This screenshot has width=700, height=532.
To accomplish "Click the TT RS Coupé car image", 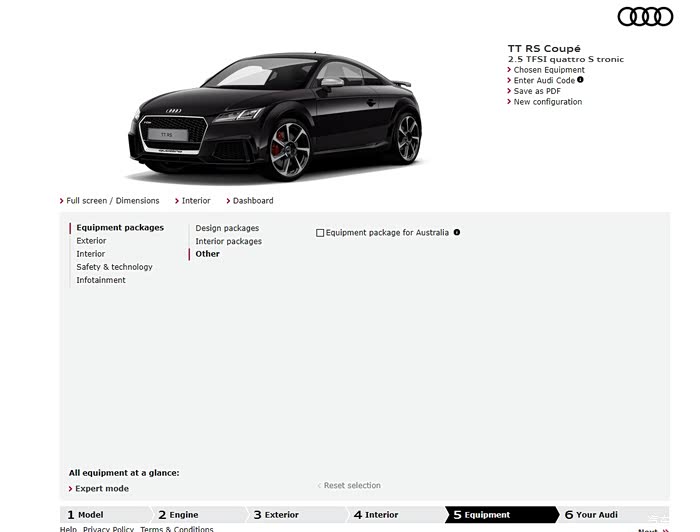I will [x=275, y=117].
